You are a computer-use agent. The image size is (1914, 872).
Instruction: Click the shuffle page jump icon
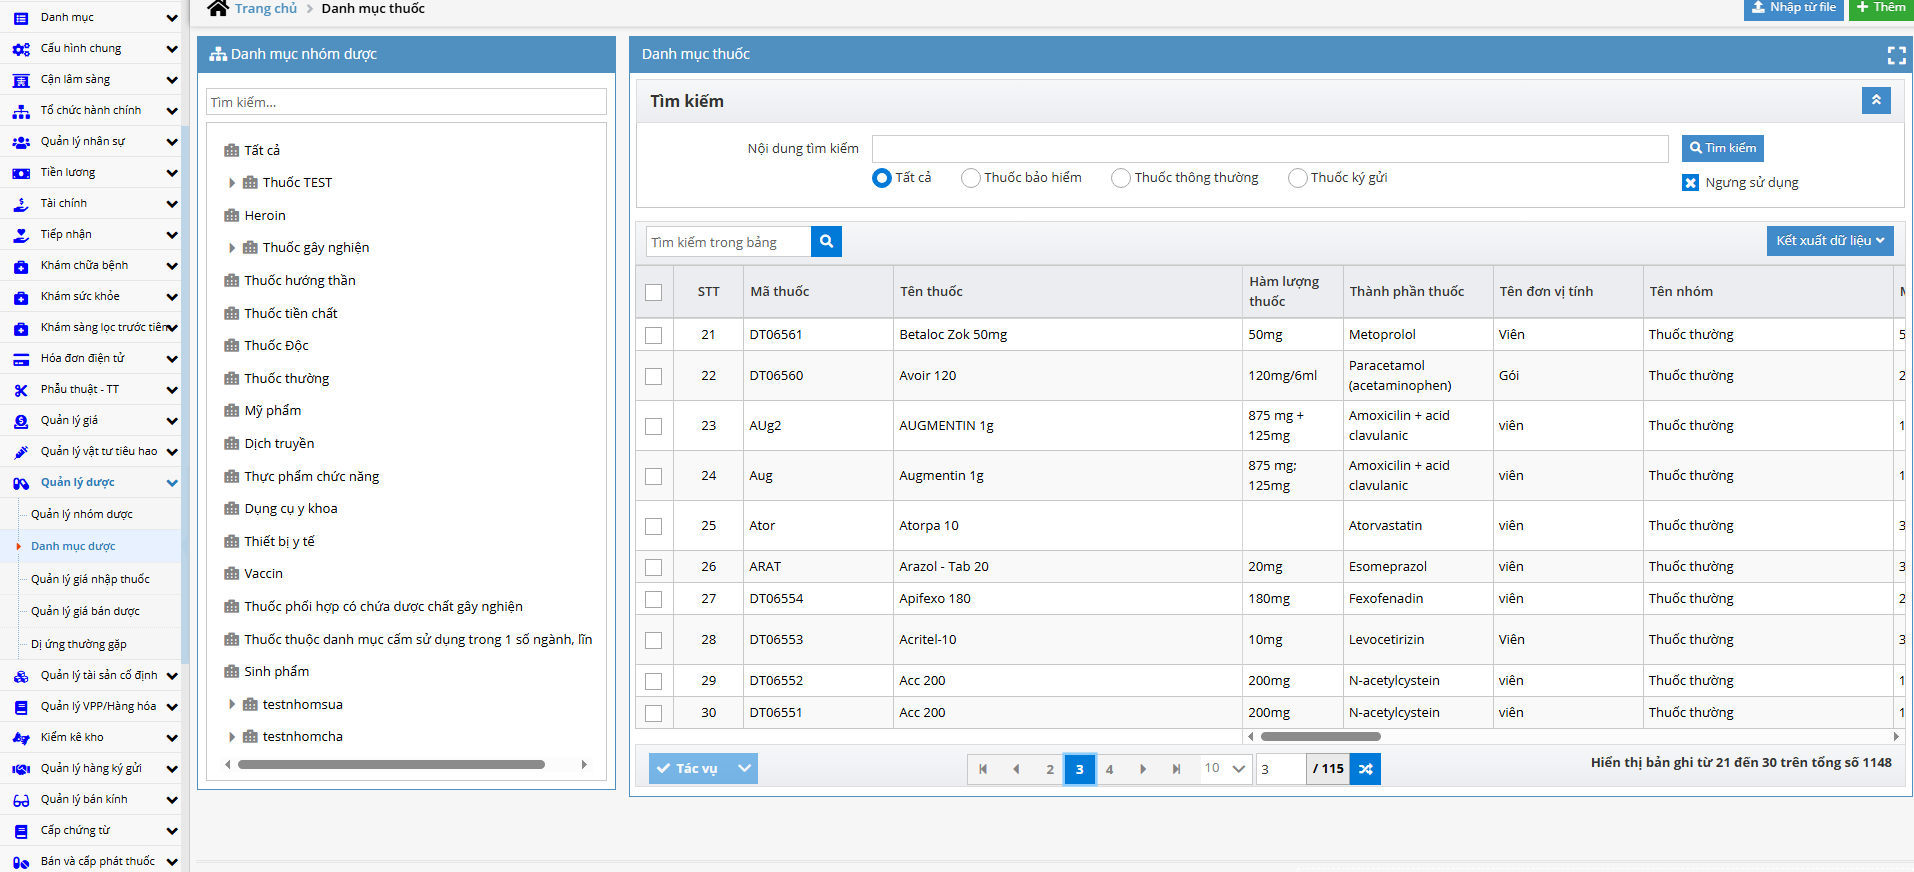click(x=1365, y=769)
